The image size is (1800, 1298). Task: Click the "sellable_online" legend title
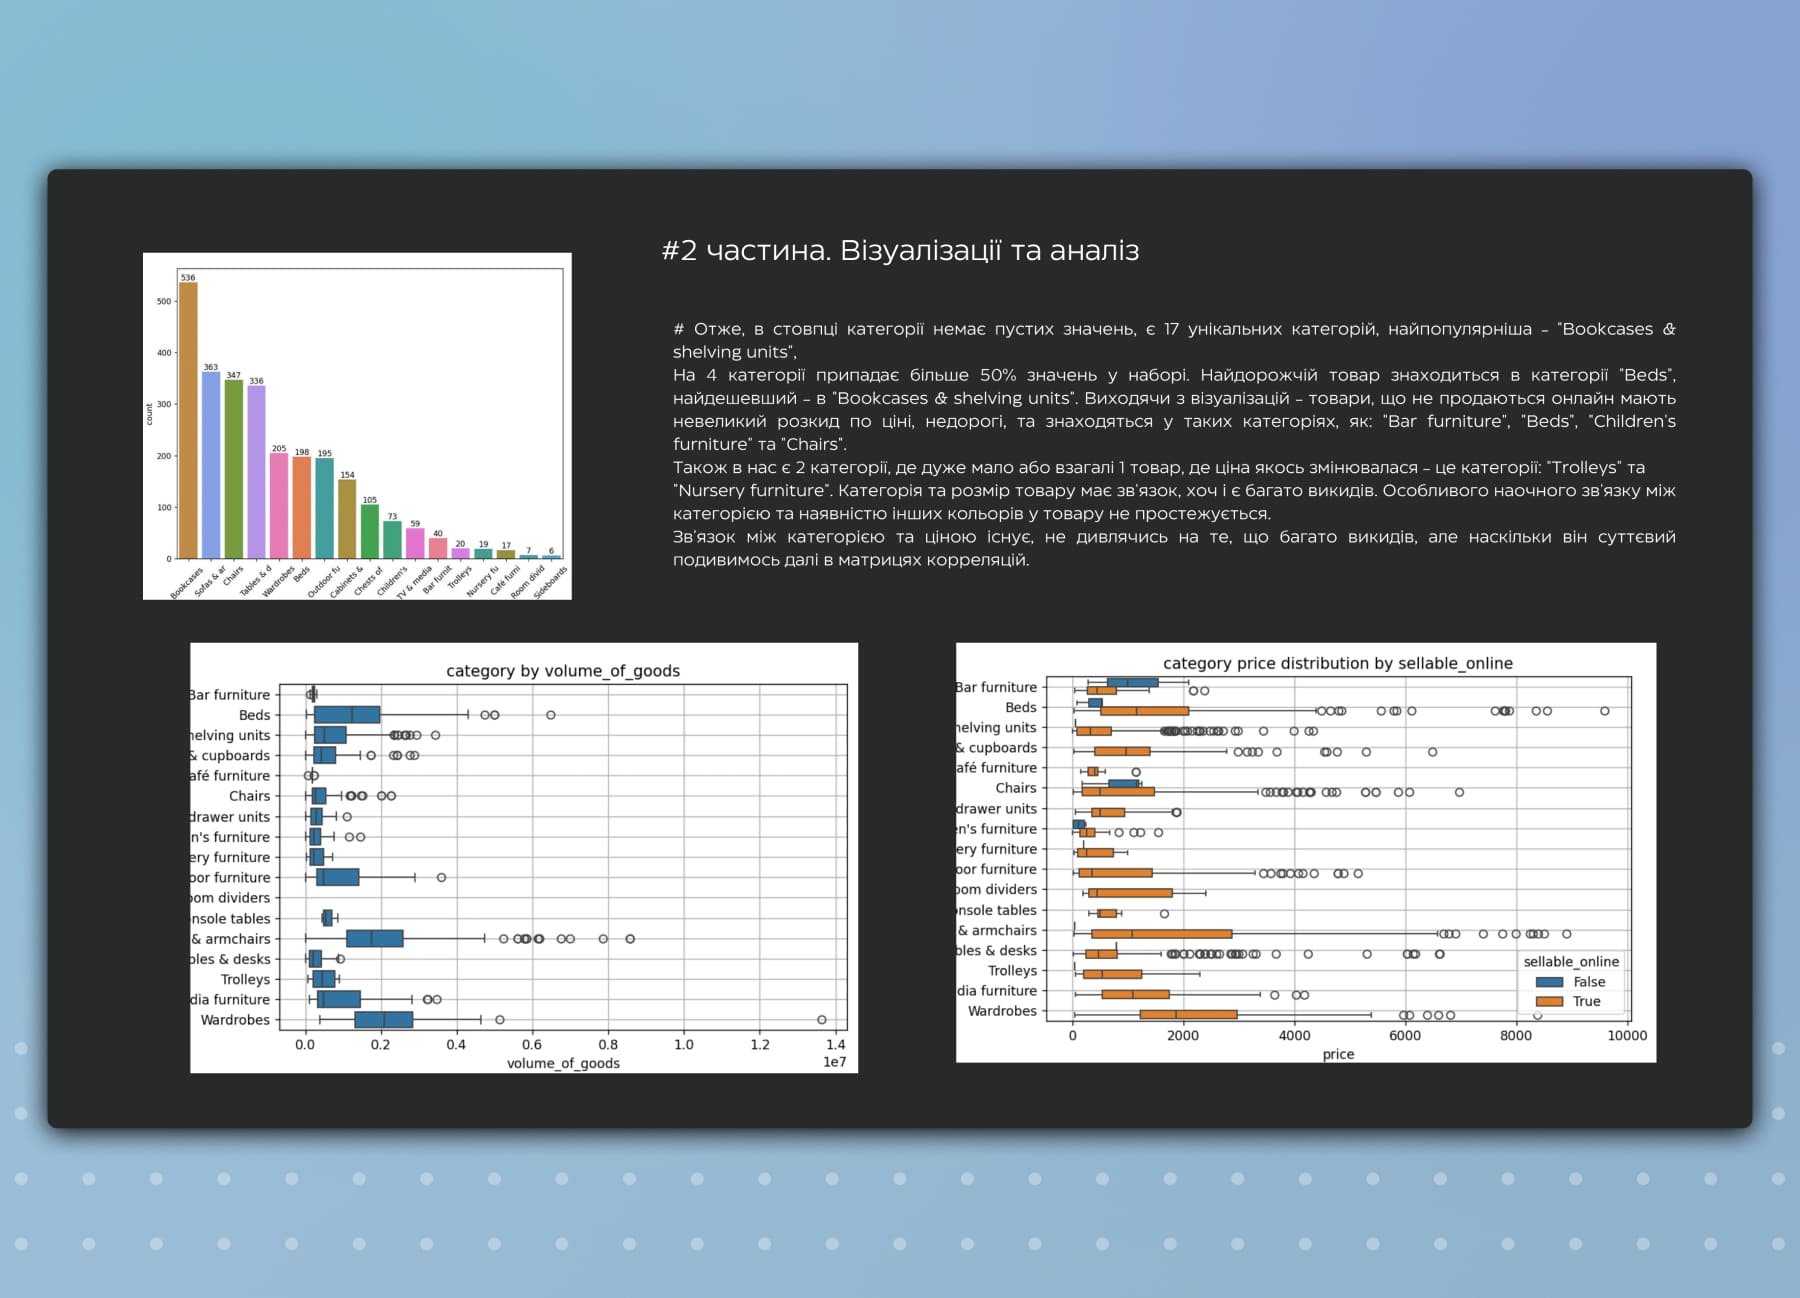point(1571,961)
